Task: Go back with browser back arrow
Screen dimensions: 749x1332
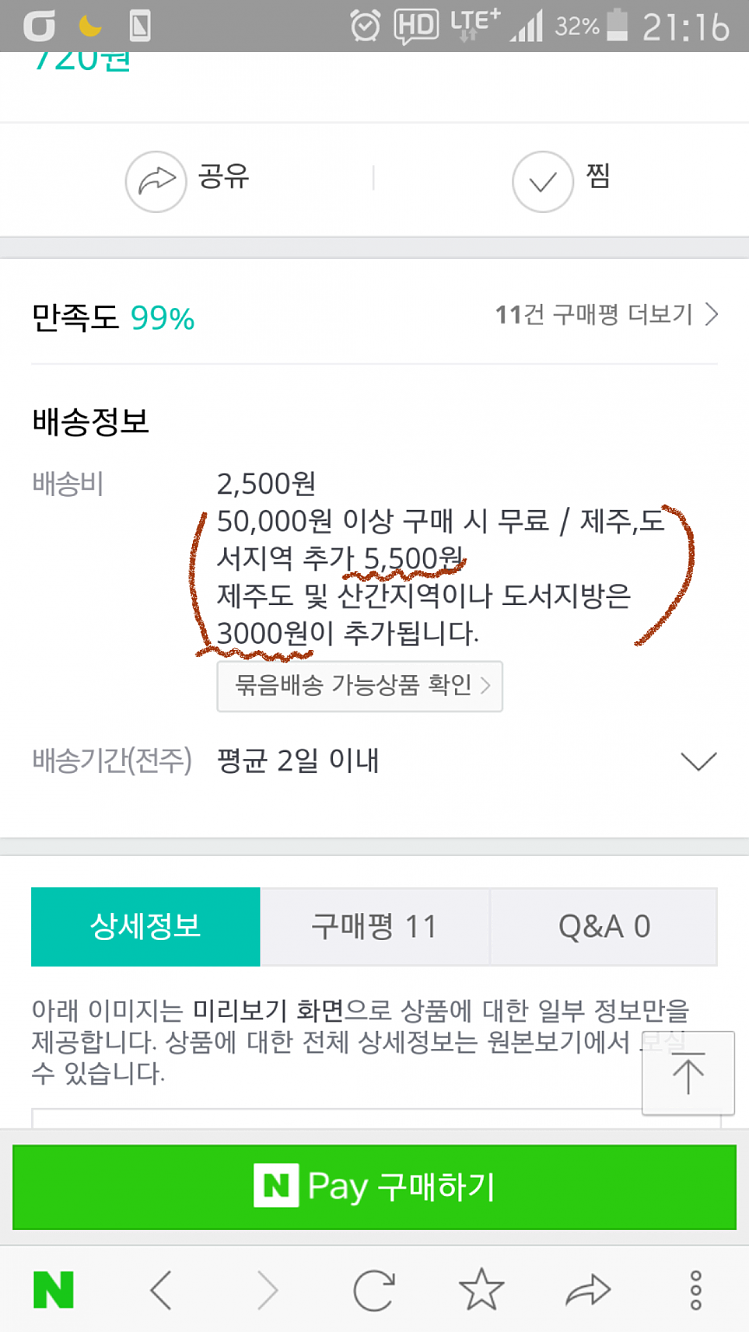Action: (161, 1290)
